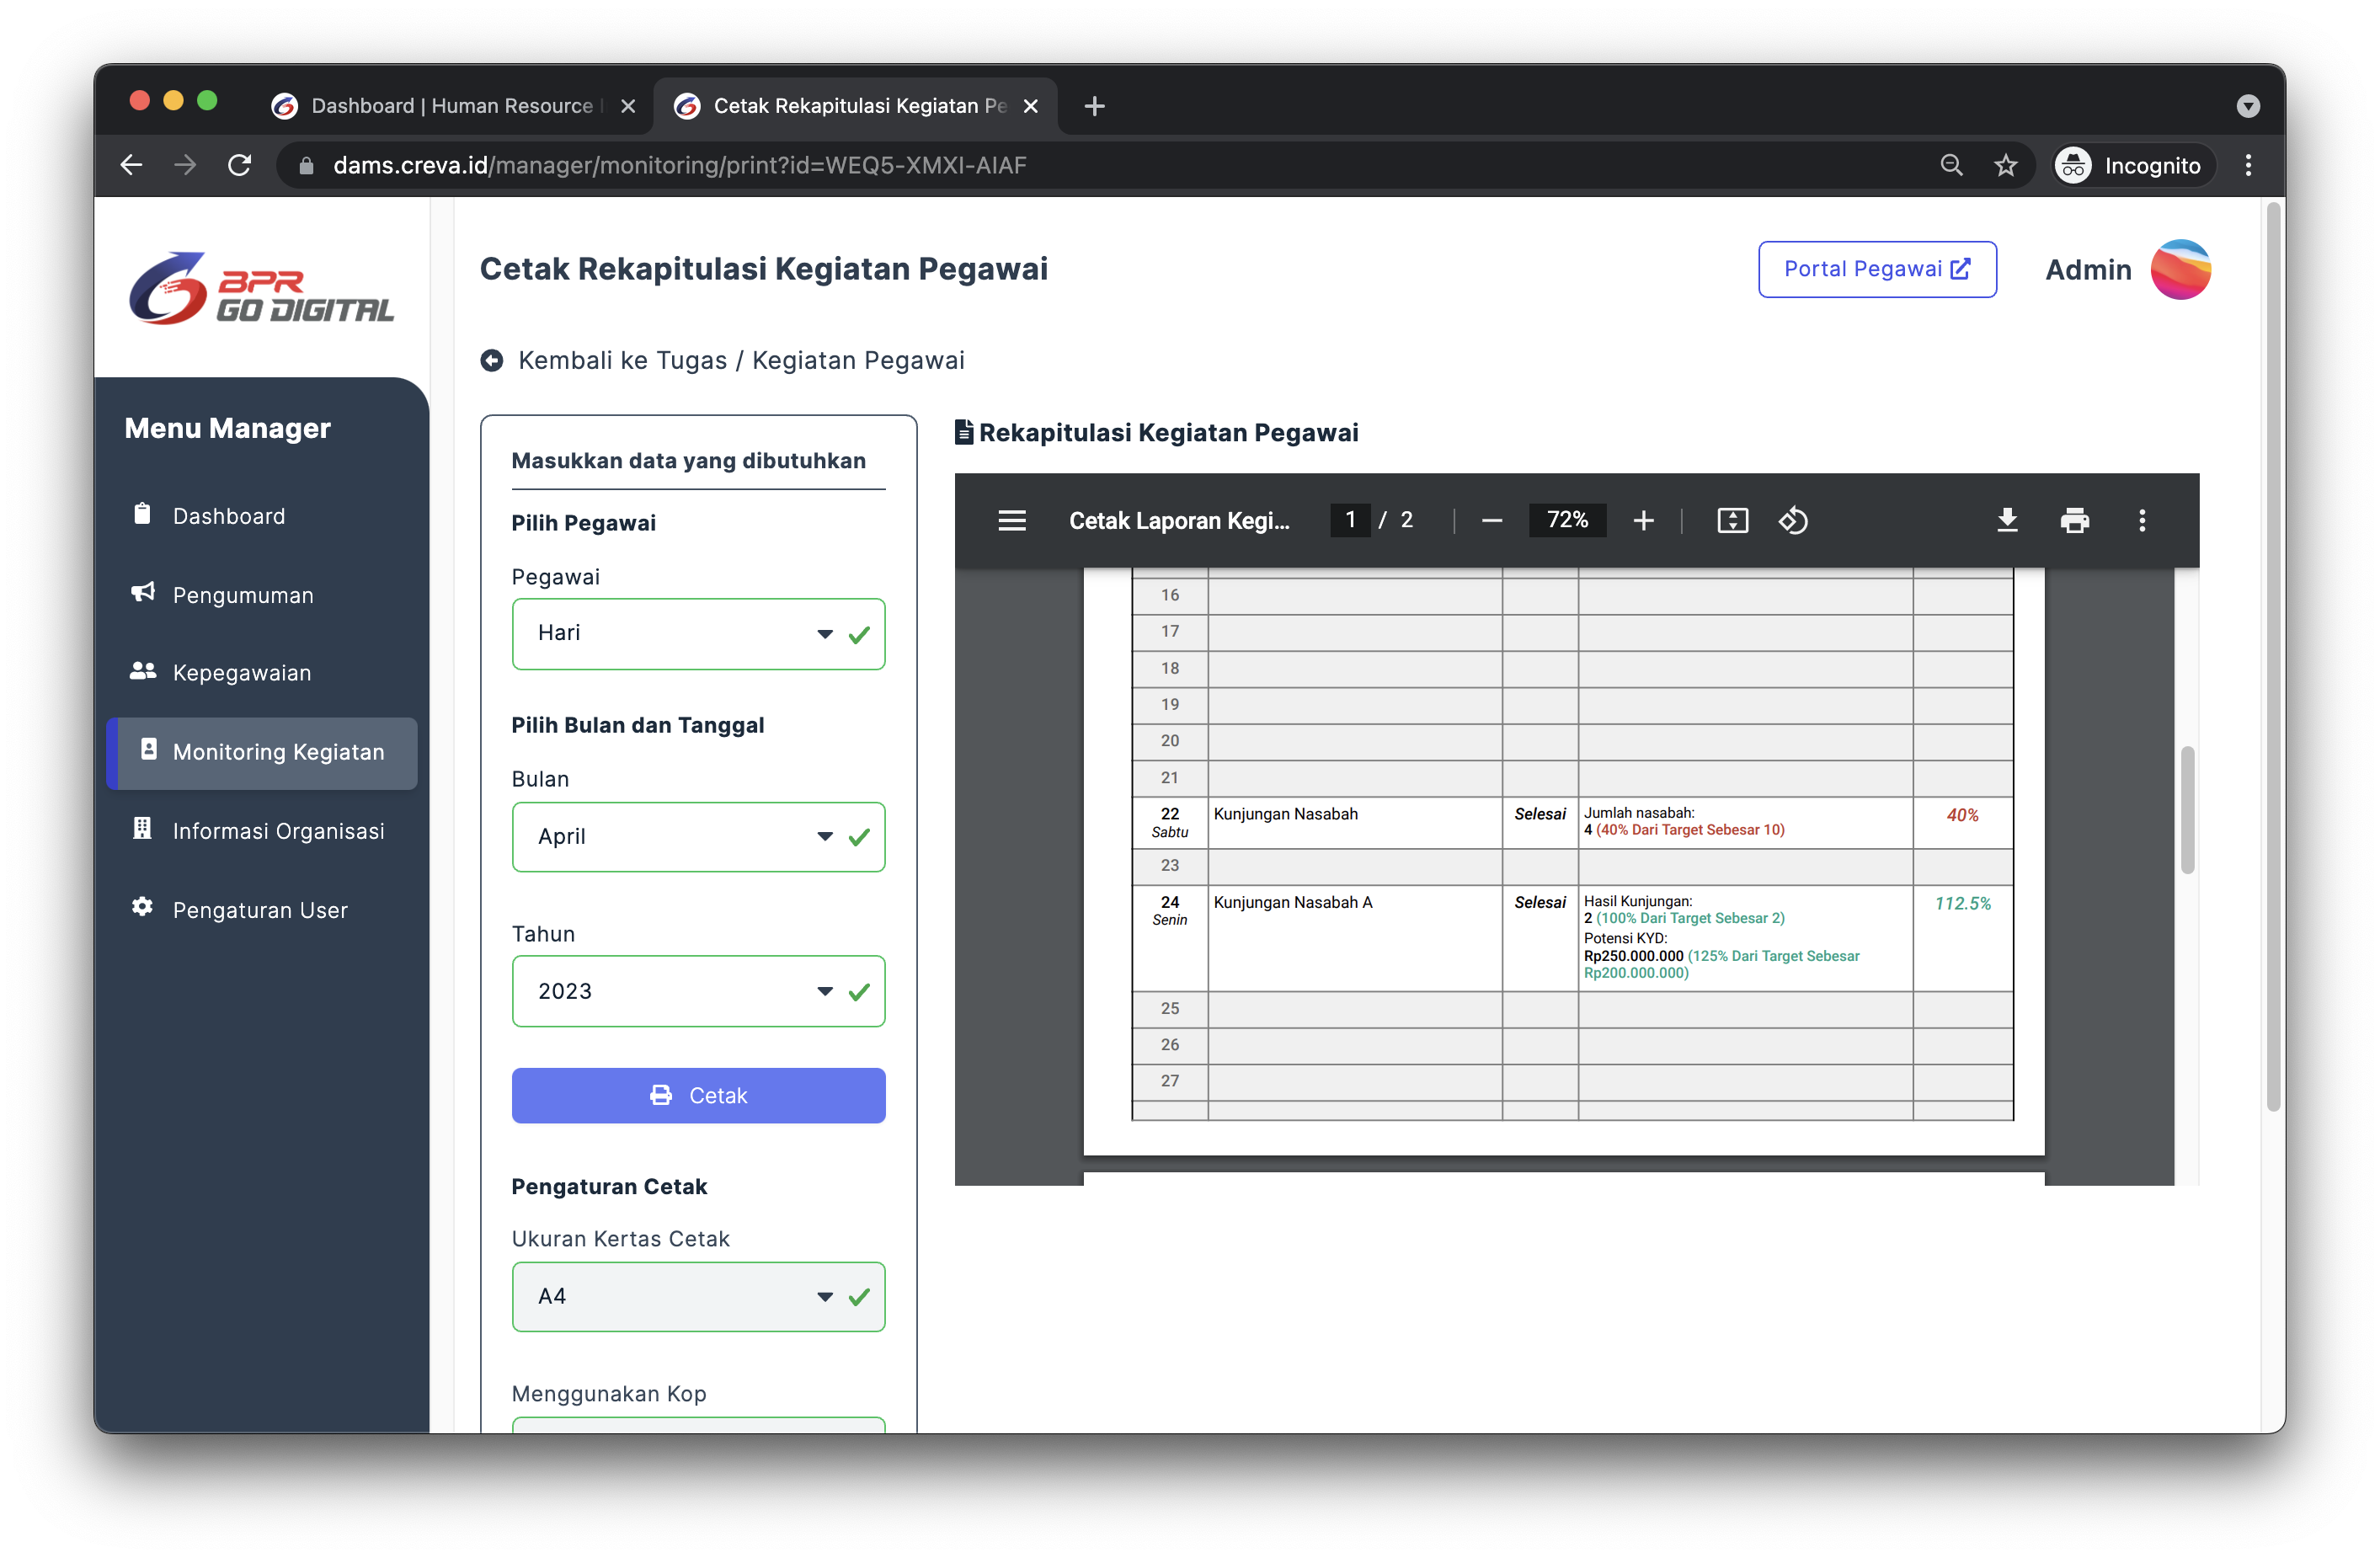
Task: Open Kepegawaian menu item
Action: click(242, 673)
